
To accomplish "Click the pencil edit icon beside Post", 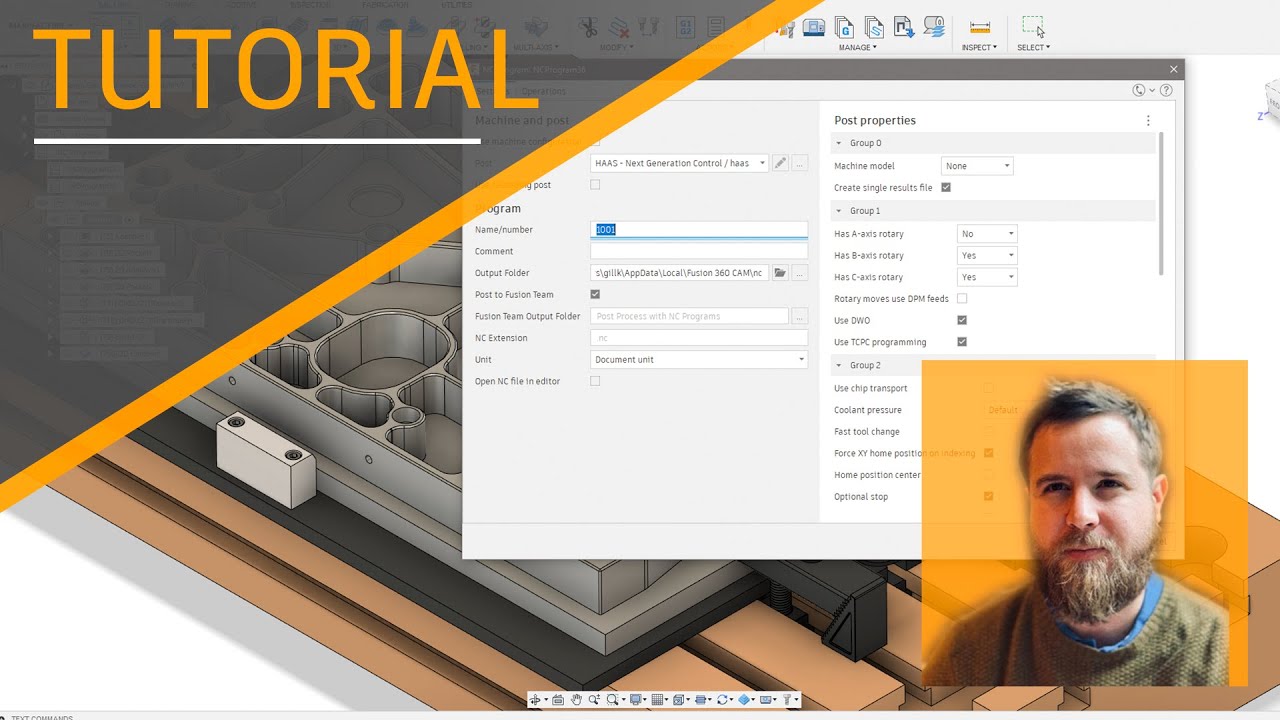I will click(780, 163).
